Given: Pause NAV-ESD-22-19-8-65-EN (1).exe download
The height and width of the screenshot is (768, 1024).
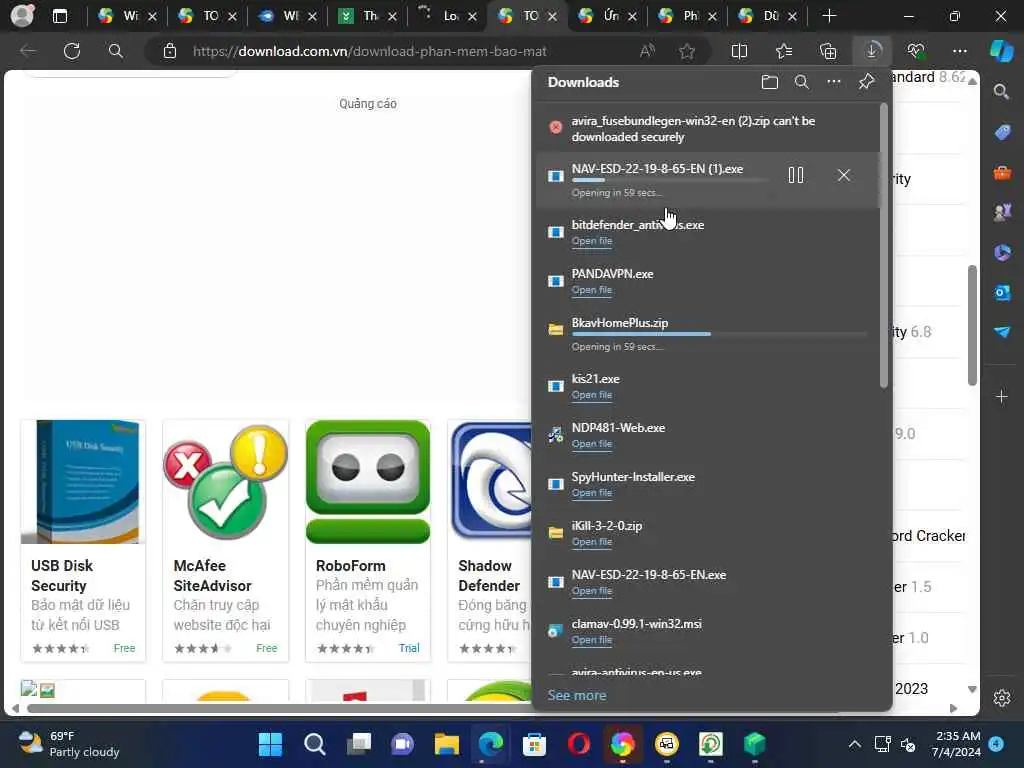Looking at the screenshot, I should (795, 175).
